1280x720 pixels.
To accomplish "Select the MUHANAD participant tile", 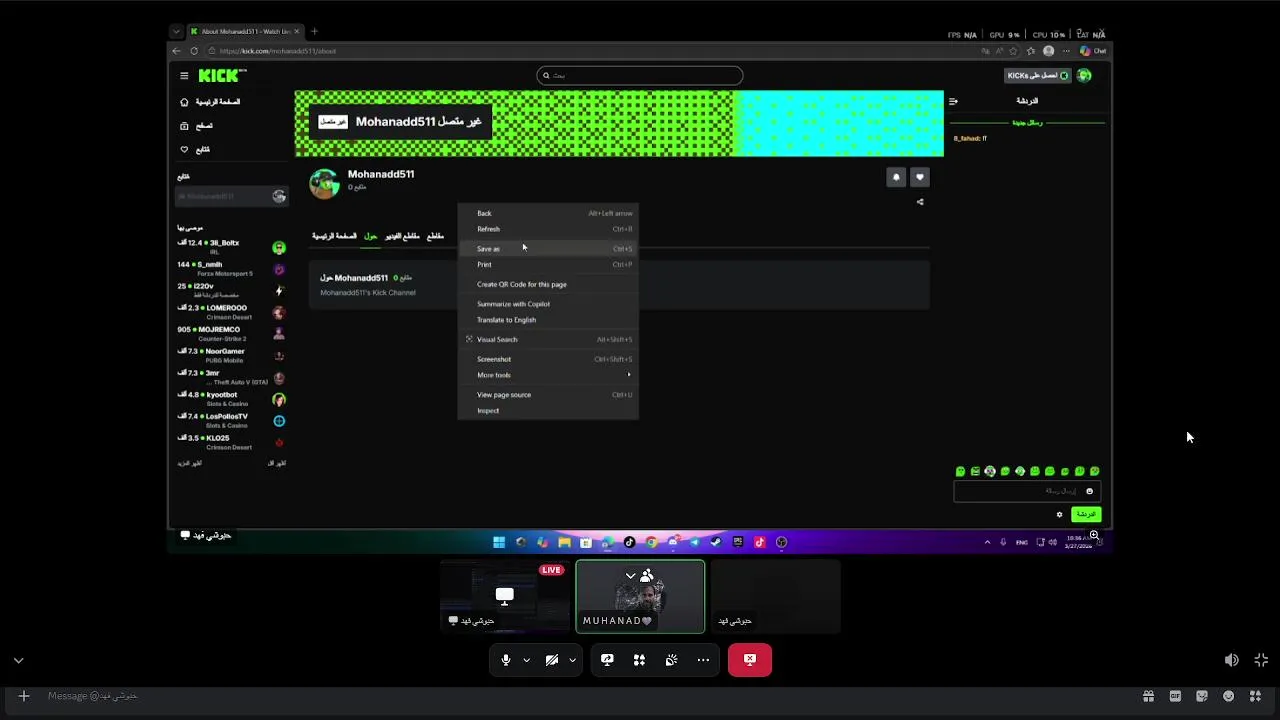I will click(640, 596).
